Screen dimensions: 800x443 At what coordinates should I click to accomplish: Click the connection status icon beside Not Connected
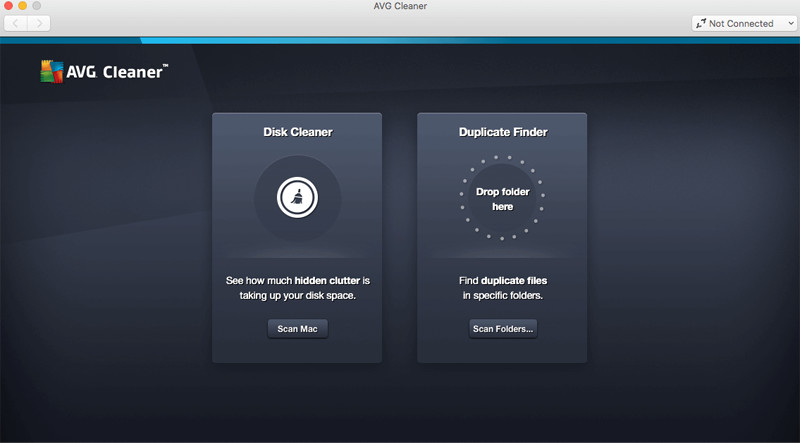tap(700, 23)
